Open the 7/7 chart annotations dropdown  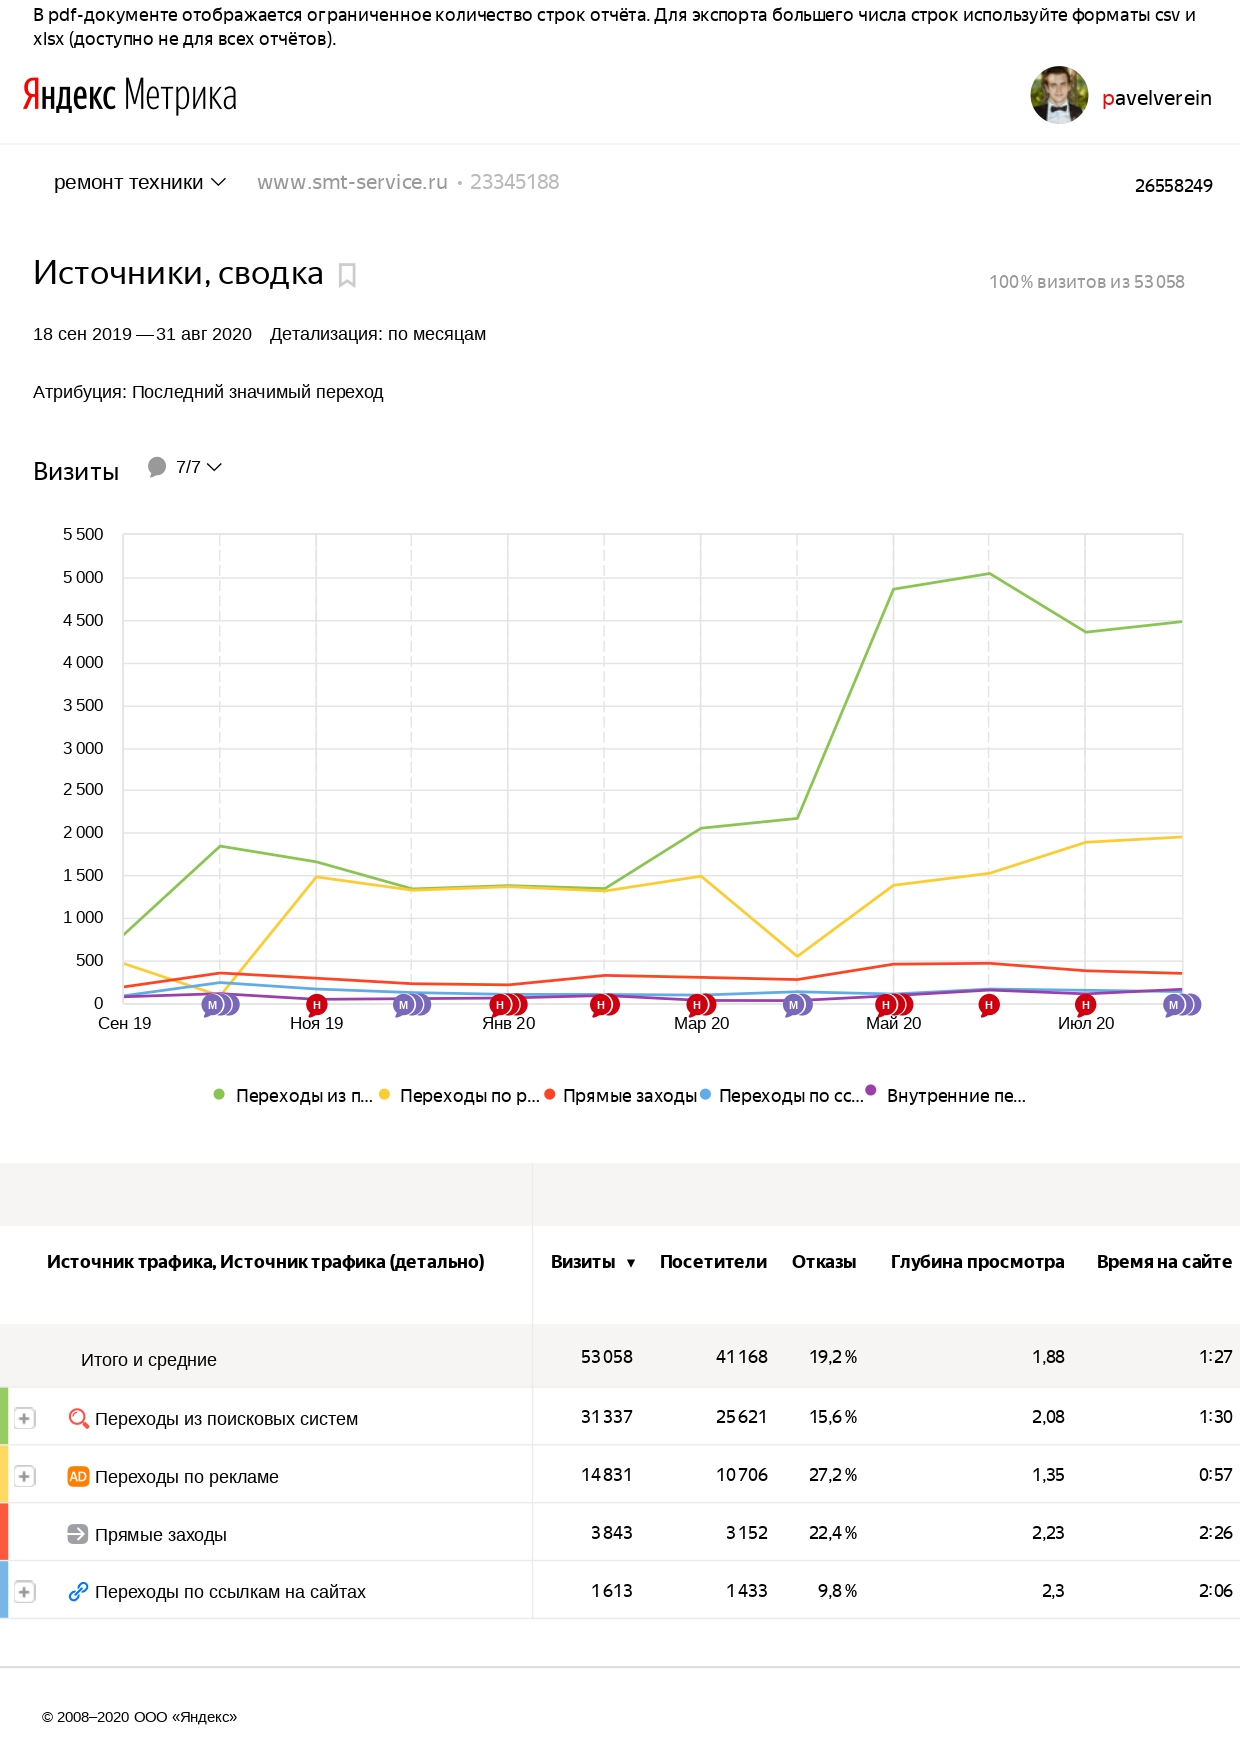[199, 467]
